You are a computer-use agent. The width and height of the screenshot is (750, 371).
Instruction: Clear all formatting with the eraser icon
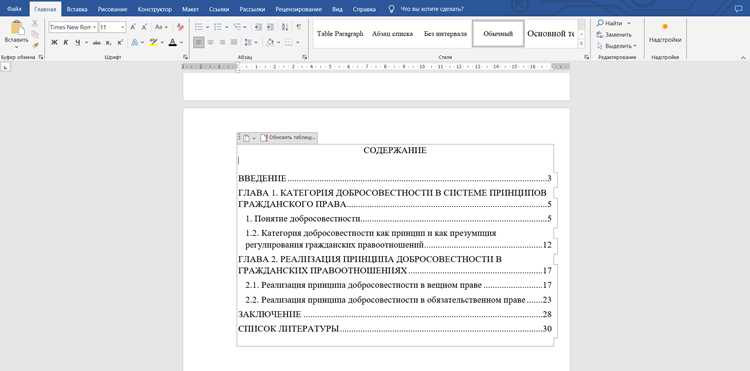click(180, 27)
